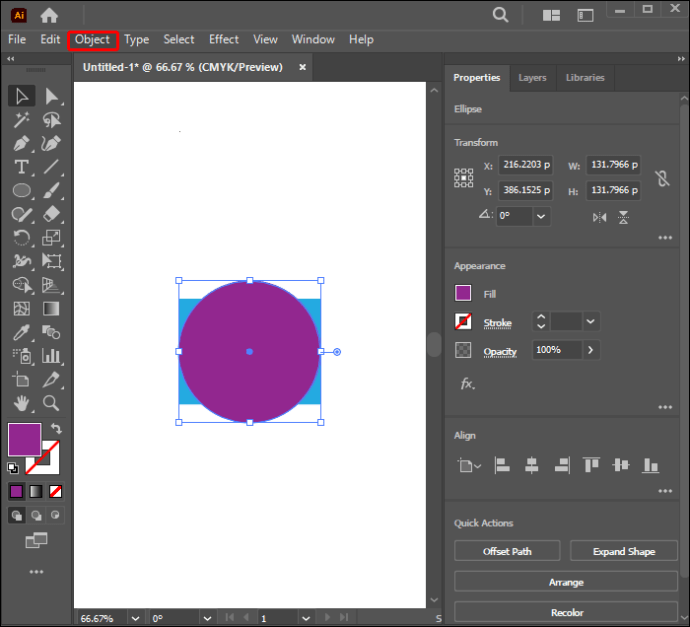Set paint type to Color
This screenshot has height=627, width=690.
coord(16,491)
